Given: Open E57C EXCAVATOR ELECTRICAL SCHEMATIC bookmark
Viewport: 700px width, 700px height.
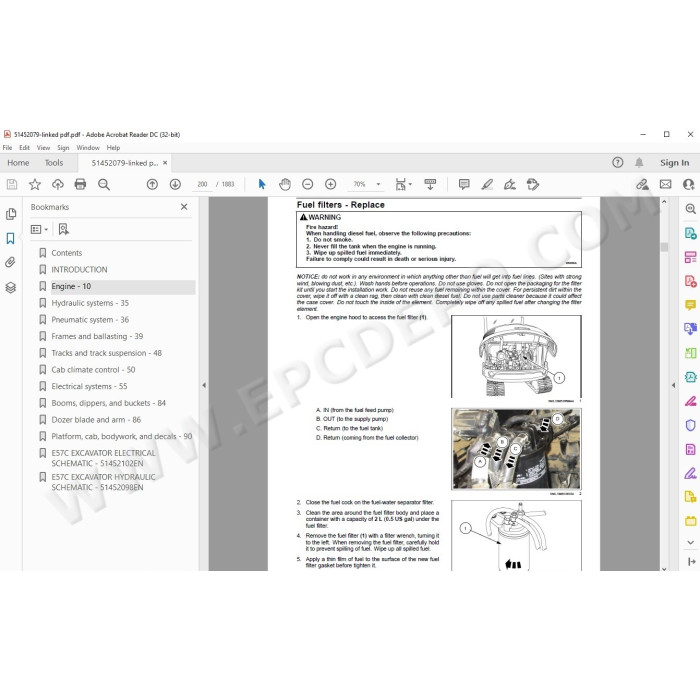Looking at the screenshot, I should pyautogui.click(x=103, y=458).
